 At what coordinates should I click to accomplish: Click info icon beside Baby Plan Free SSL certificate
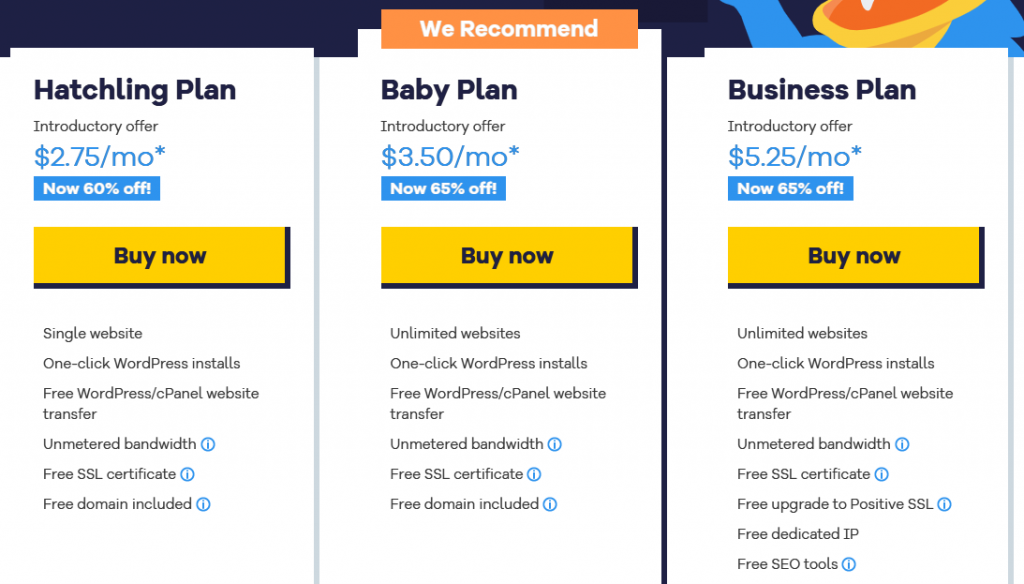click(x=534, y=474)
